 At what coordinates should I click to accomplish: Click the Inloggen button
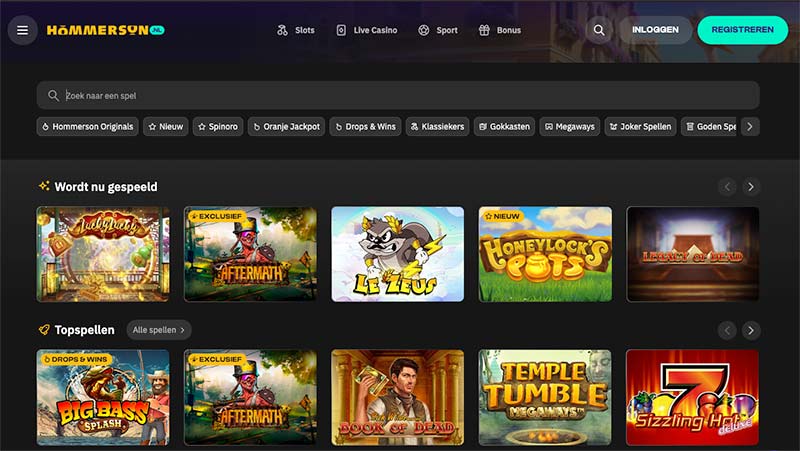(655, 30)
